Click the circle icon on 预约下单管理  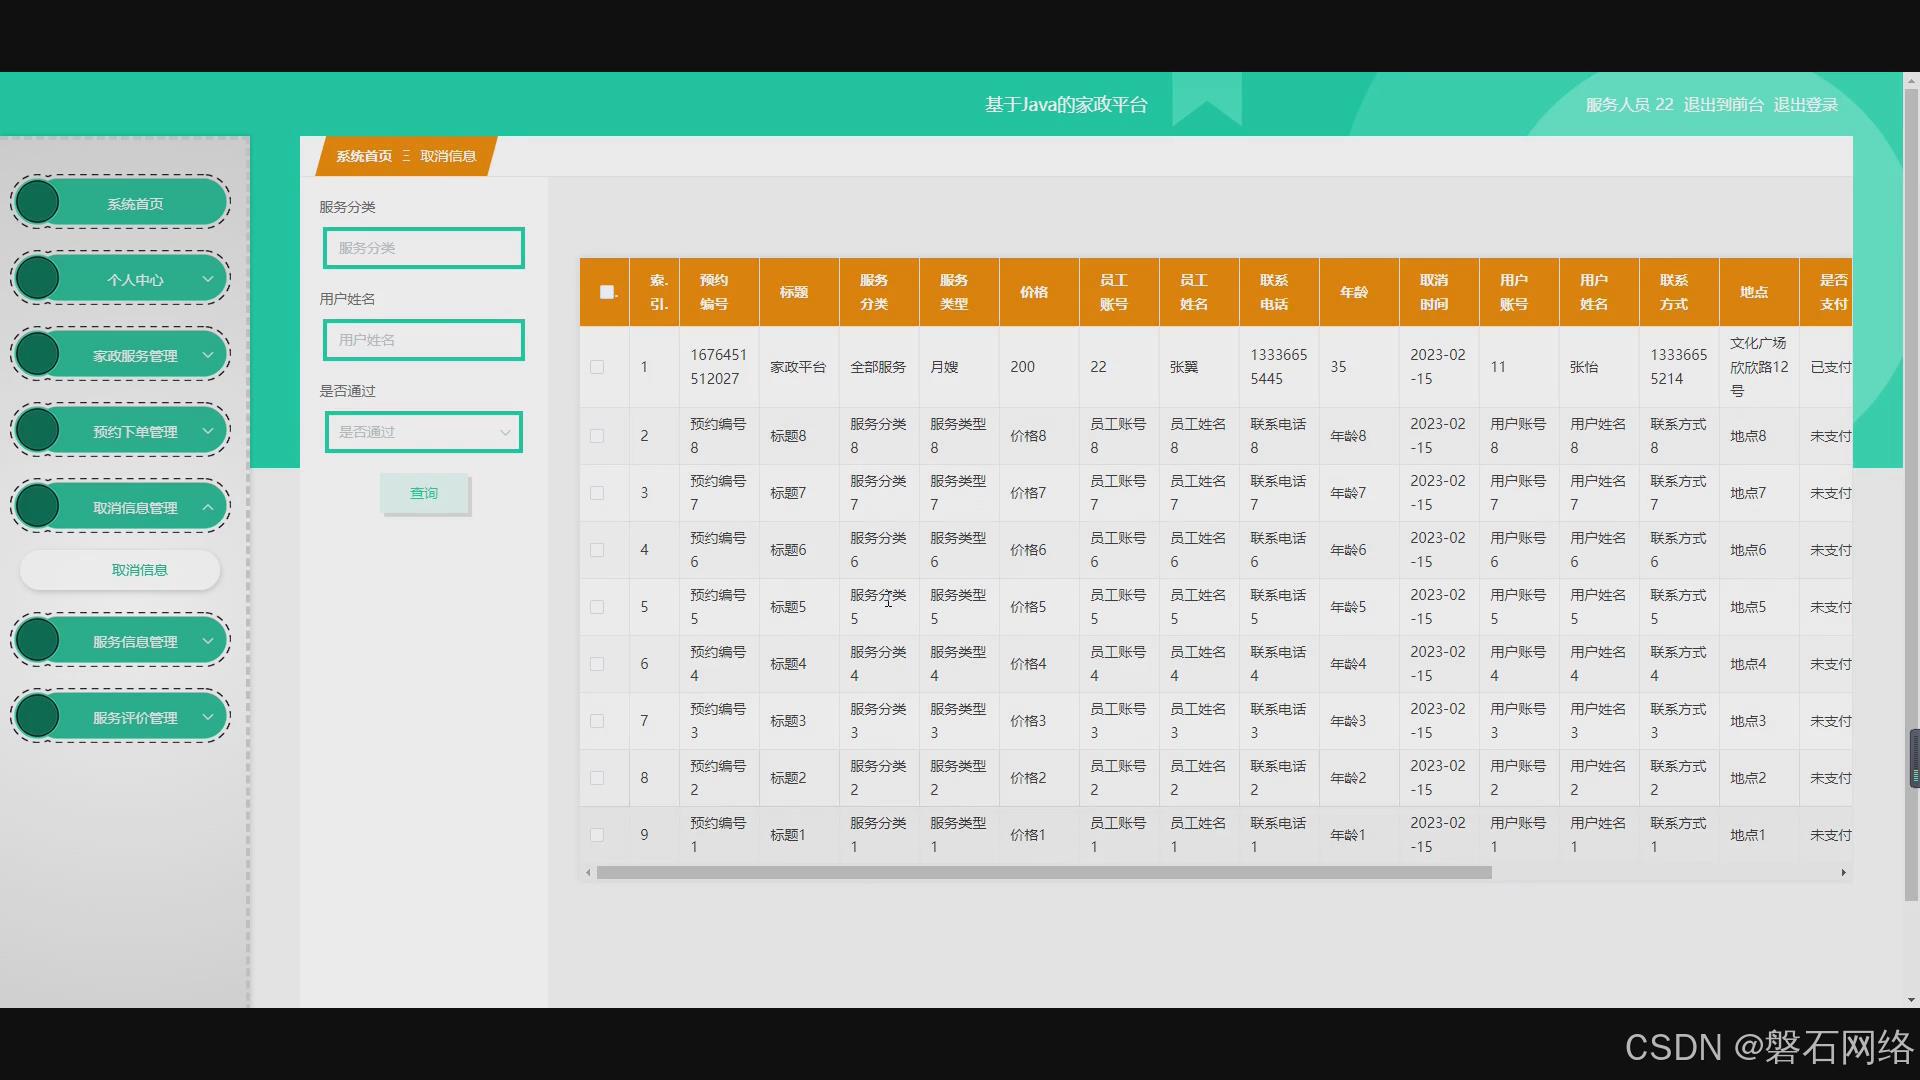[x=38, y=430]
